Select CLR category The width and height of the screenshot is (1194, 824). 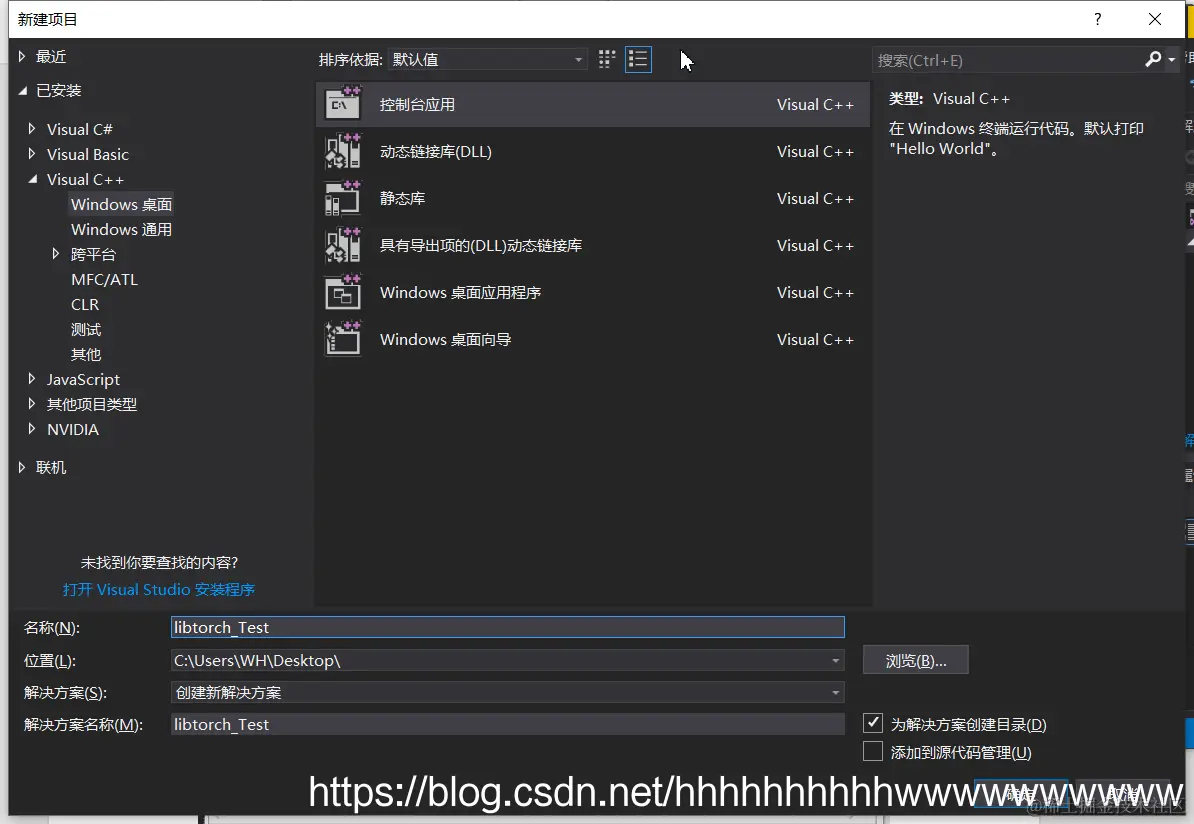point(85,305)
